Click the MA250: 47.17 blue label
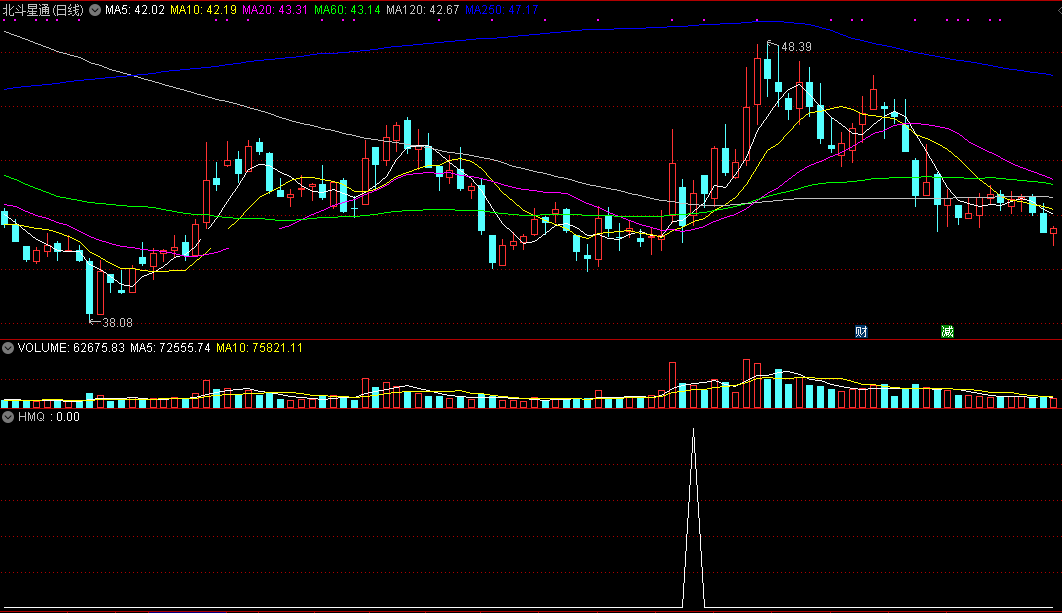Screen dimensions: 1062x613 pos(502,10)
